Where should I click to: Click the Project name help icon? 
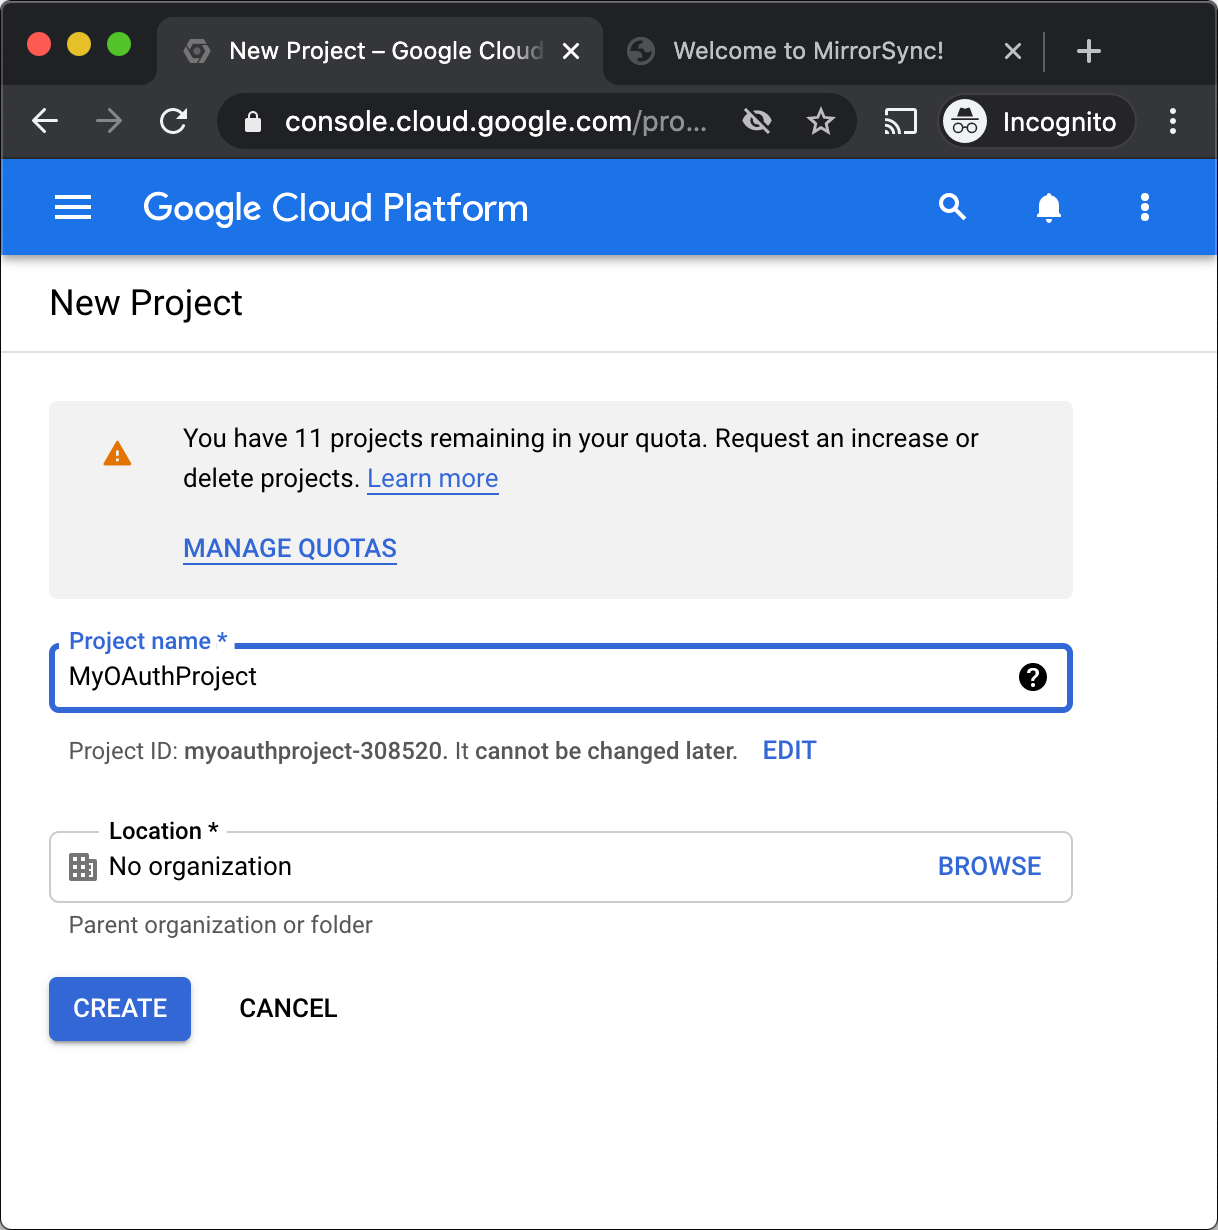(x=1032, y=677)
